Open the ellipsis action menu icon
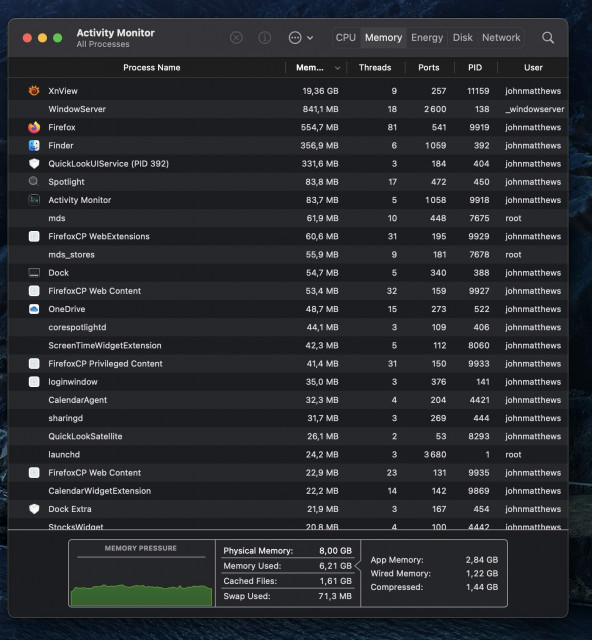 [x=295, y=38]
